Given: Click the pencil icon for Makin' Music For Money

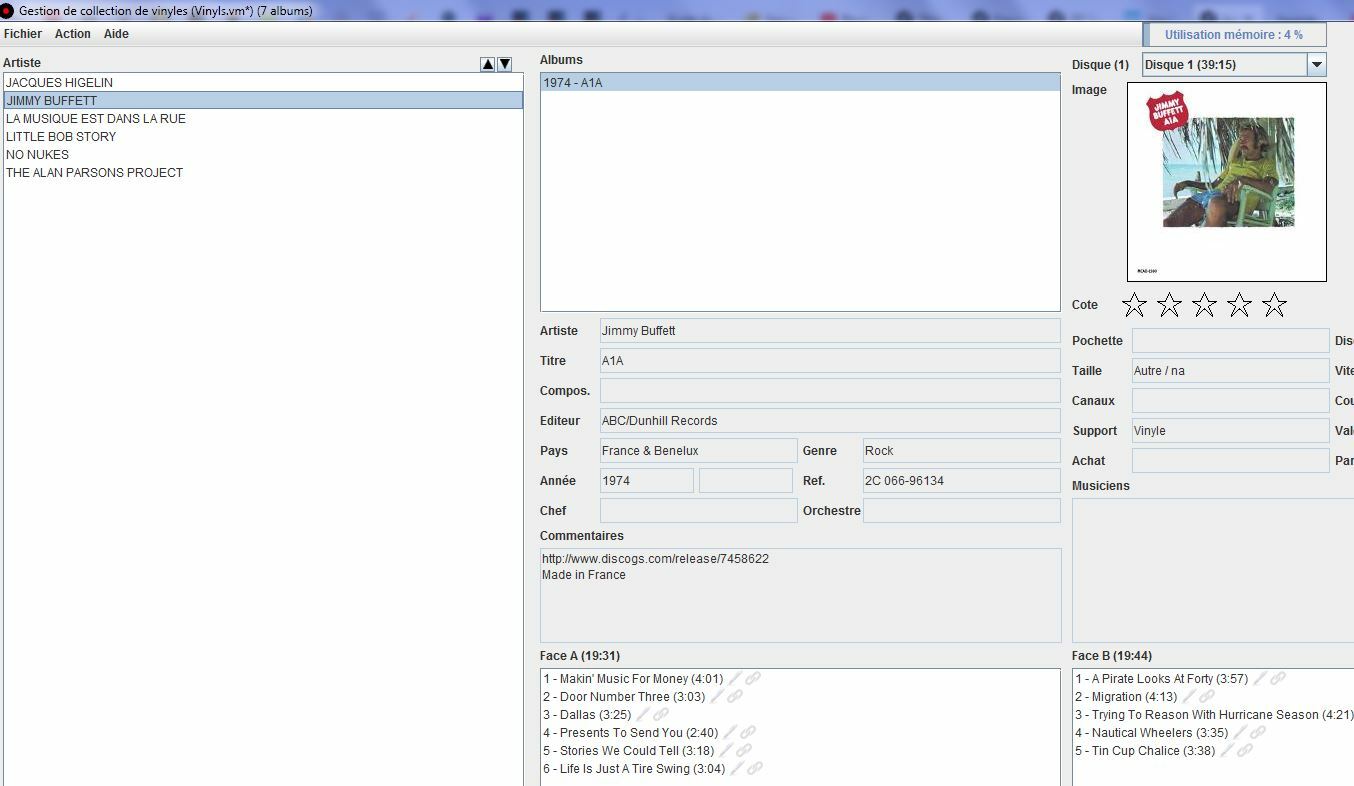Looking at the screenshot, I should click(x=735, y=678).
